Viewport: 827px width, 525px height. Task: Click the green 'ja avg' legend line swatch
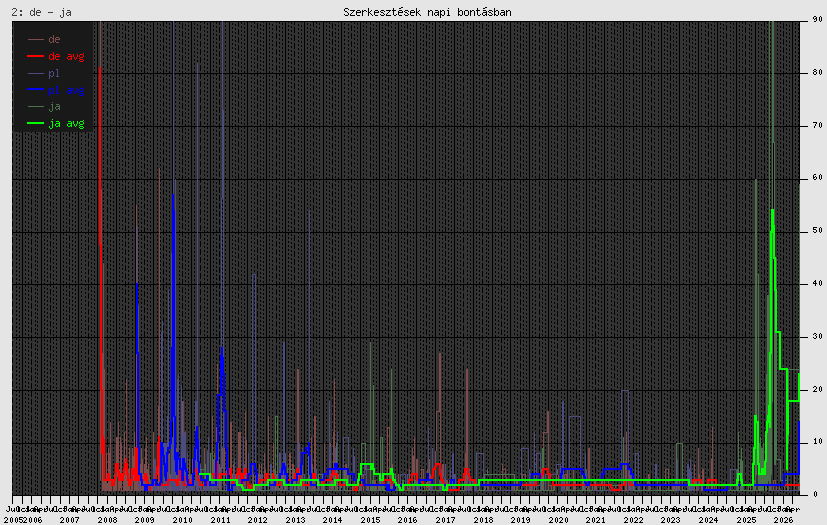(x=35, y=123)
